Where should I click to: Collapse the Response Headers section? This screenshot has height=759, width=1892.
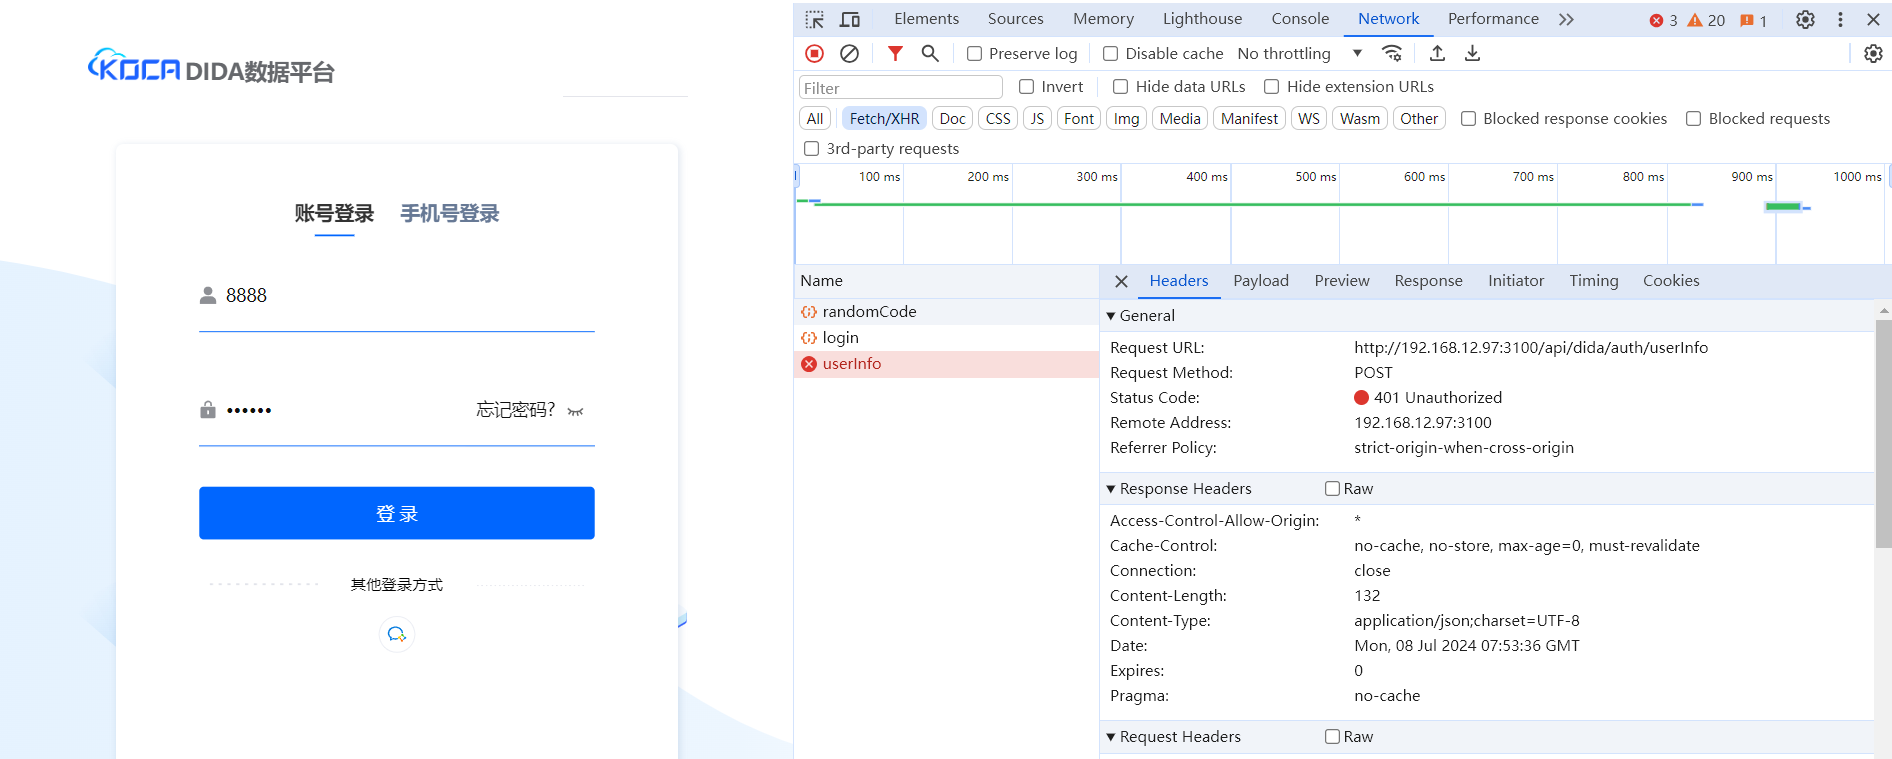1111,489
